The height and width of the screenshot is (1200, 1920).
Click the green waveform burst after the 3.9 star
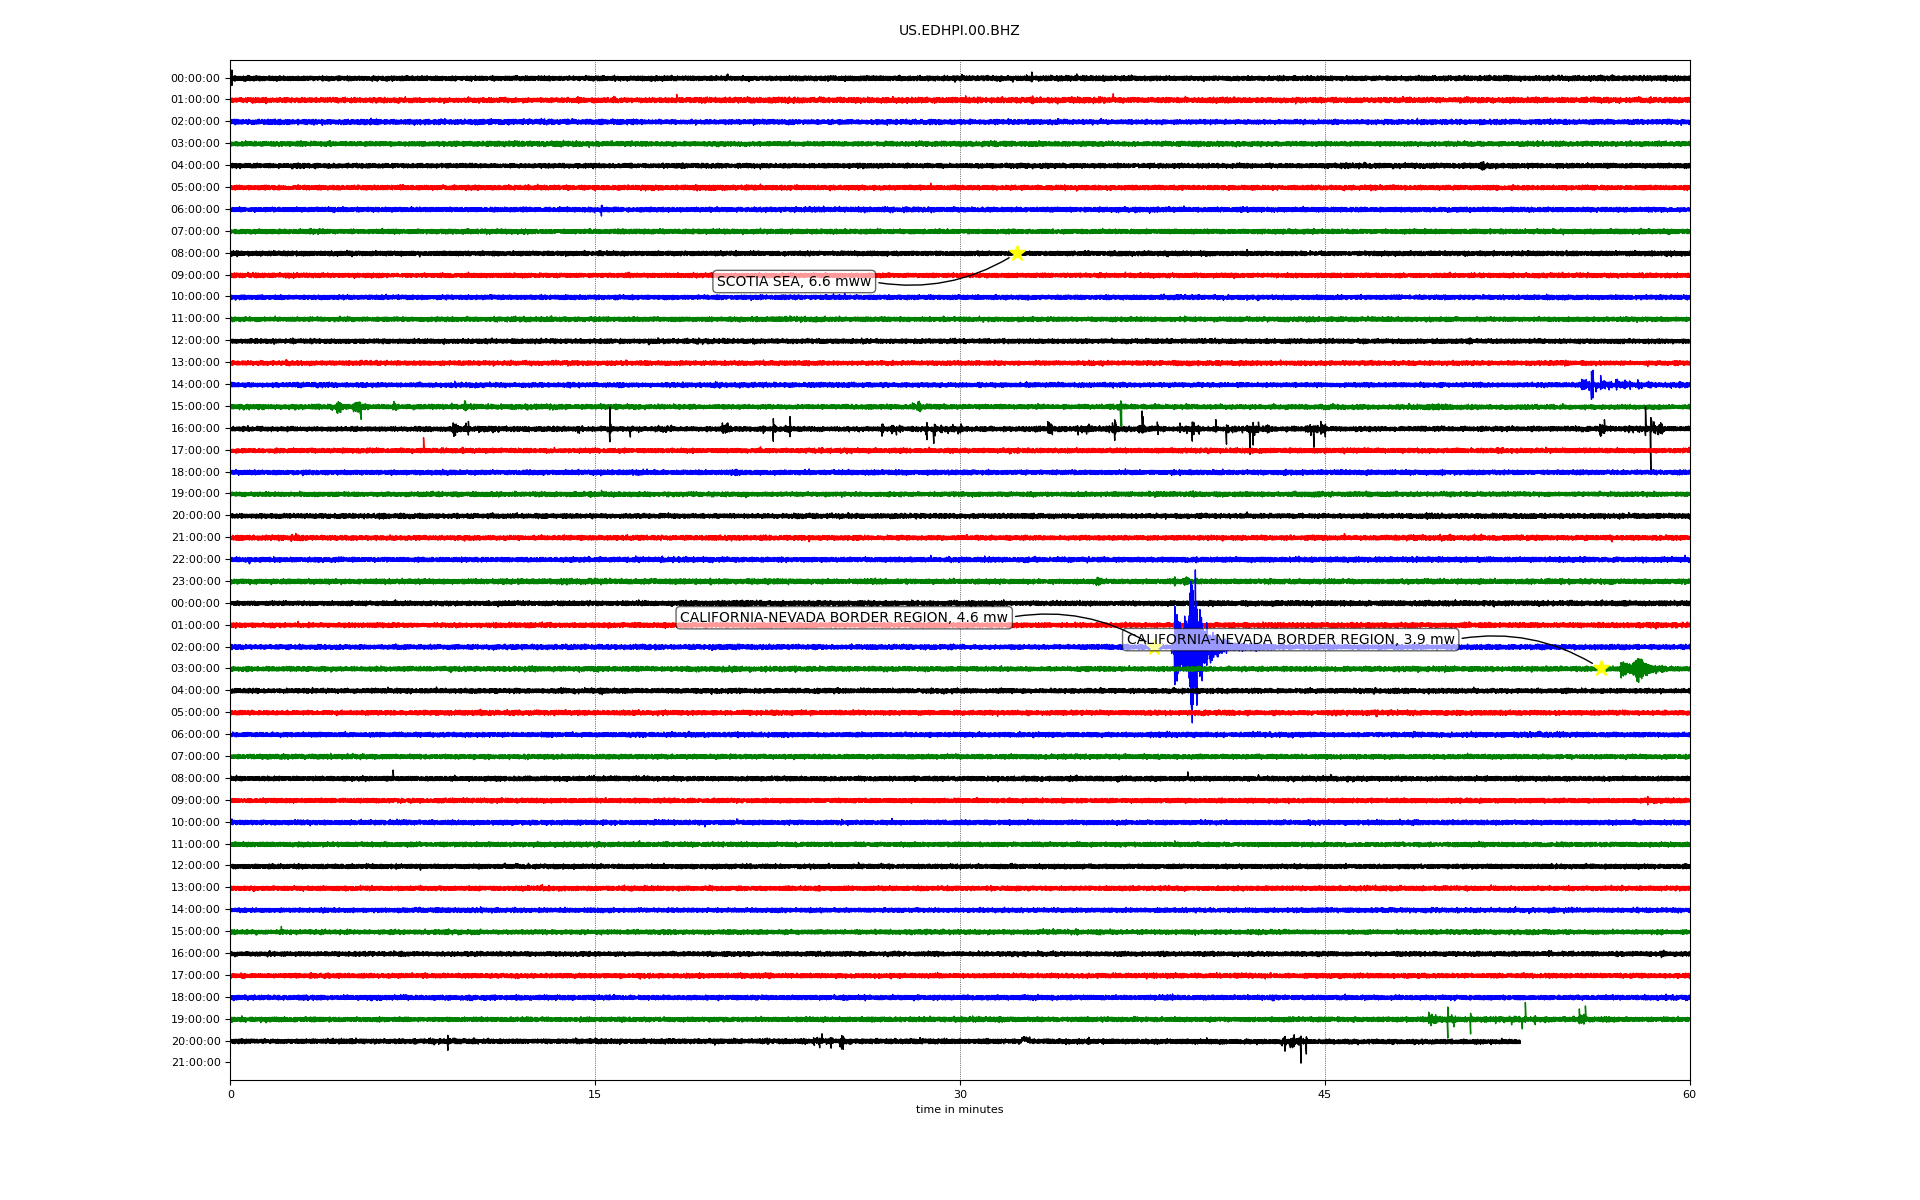(x=1639, y=669)
